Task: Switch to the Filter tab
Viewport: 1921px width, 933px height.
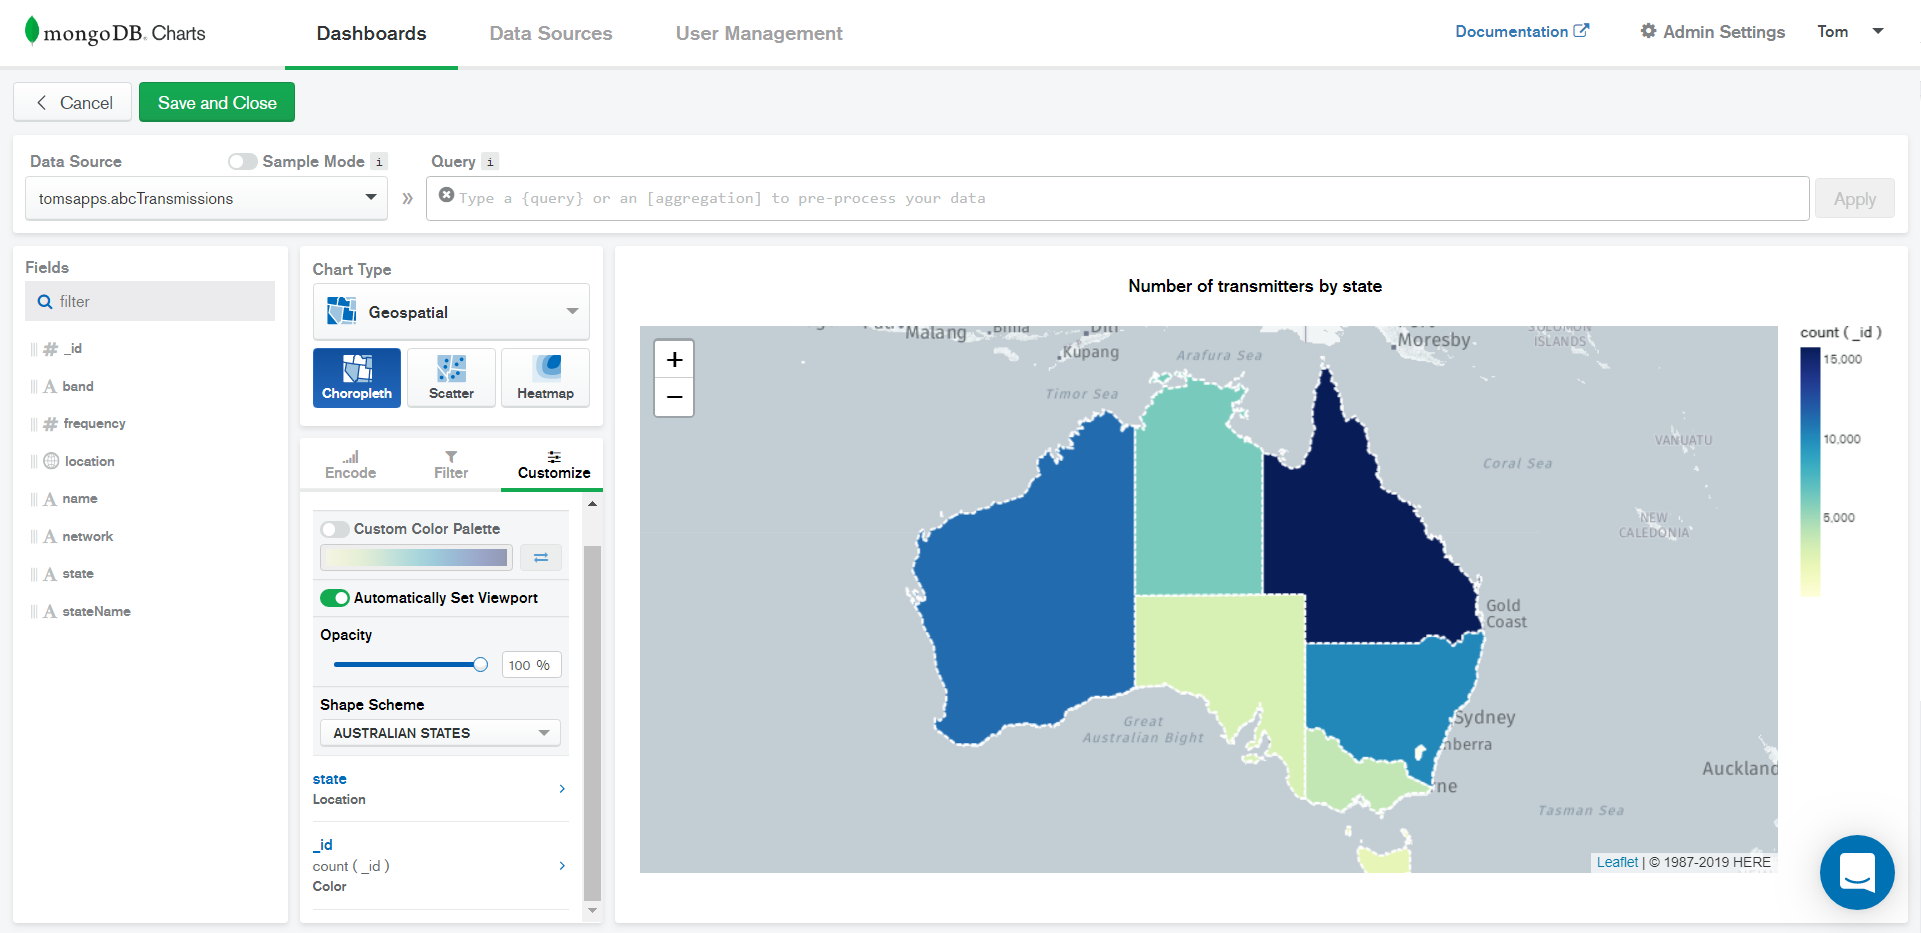Action: point(451,464)
